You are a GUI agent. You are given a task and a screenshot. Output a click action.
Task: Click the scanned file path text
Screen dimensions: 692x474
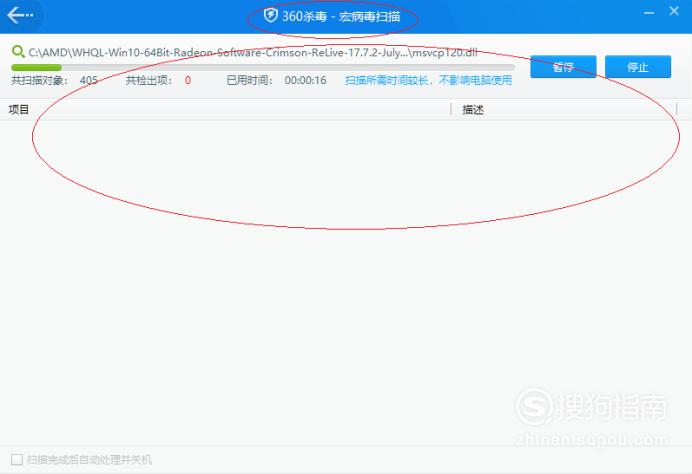[253, 53]
